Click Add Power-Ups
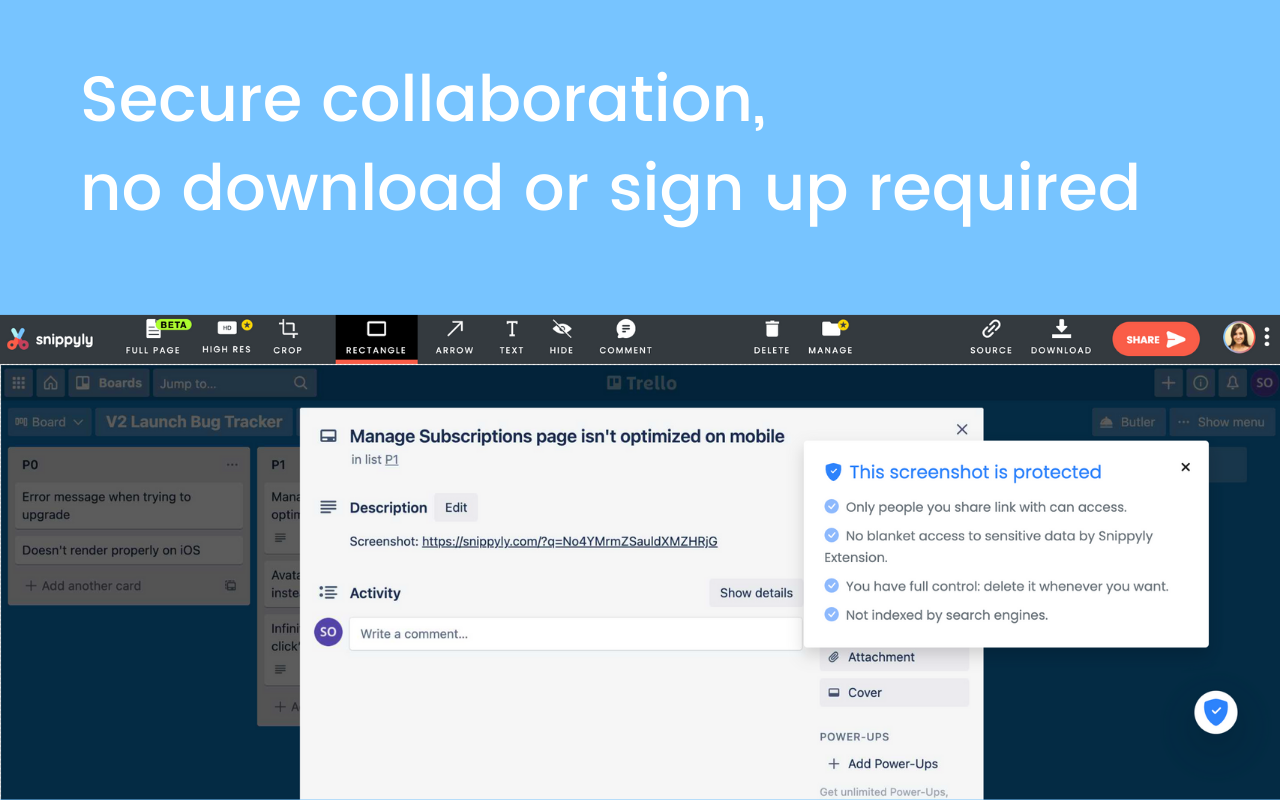This screenshot has height=800, width=1280. 884,764
